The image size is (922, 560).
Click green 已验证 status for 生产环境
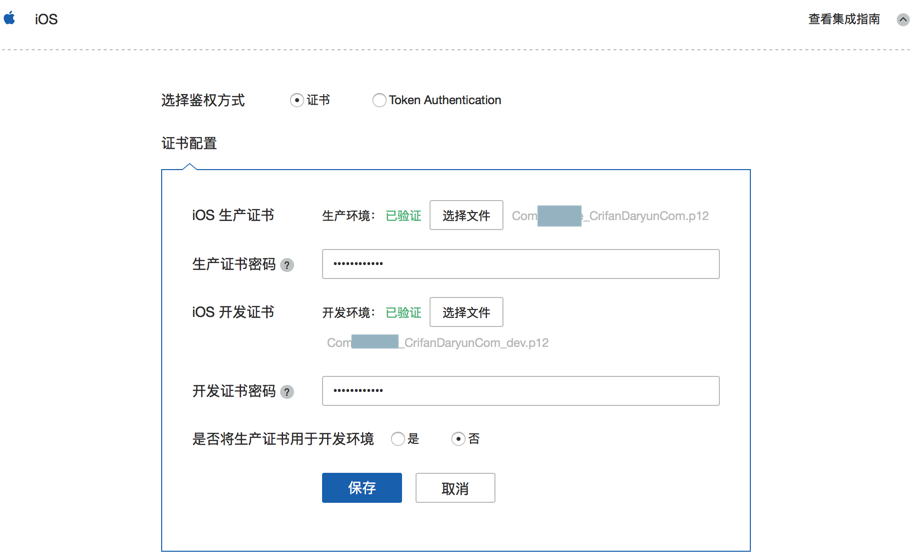(x=403, y=216)
